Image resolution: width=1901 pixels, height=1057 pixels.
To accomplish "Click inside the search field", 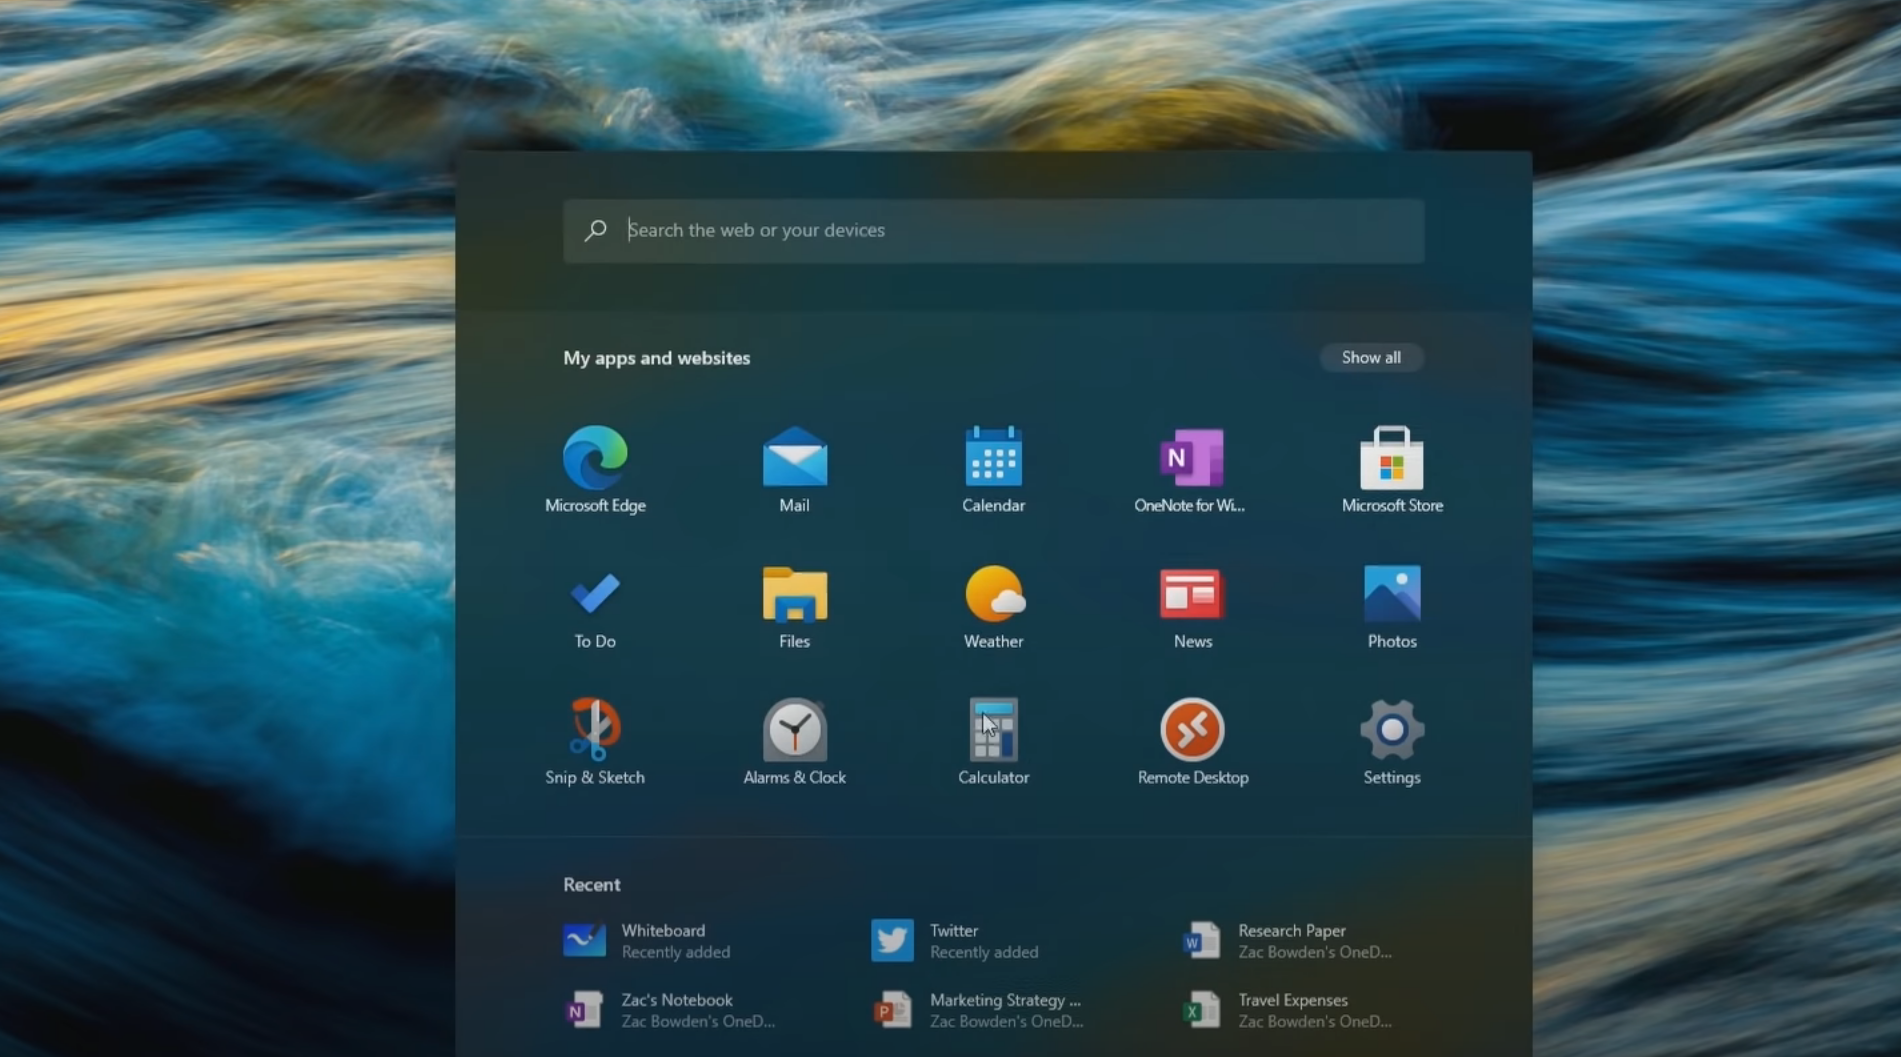I will point(994,230).
